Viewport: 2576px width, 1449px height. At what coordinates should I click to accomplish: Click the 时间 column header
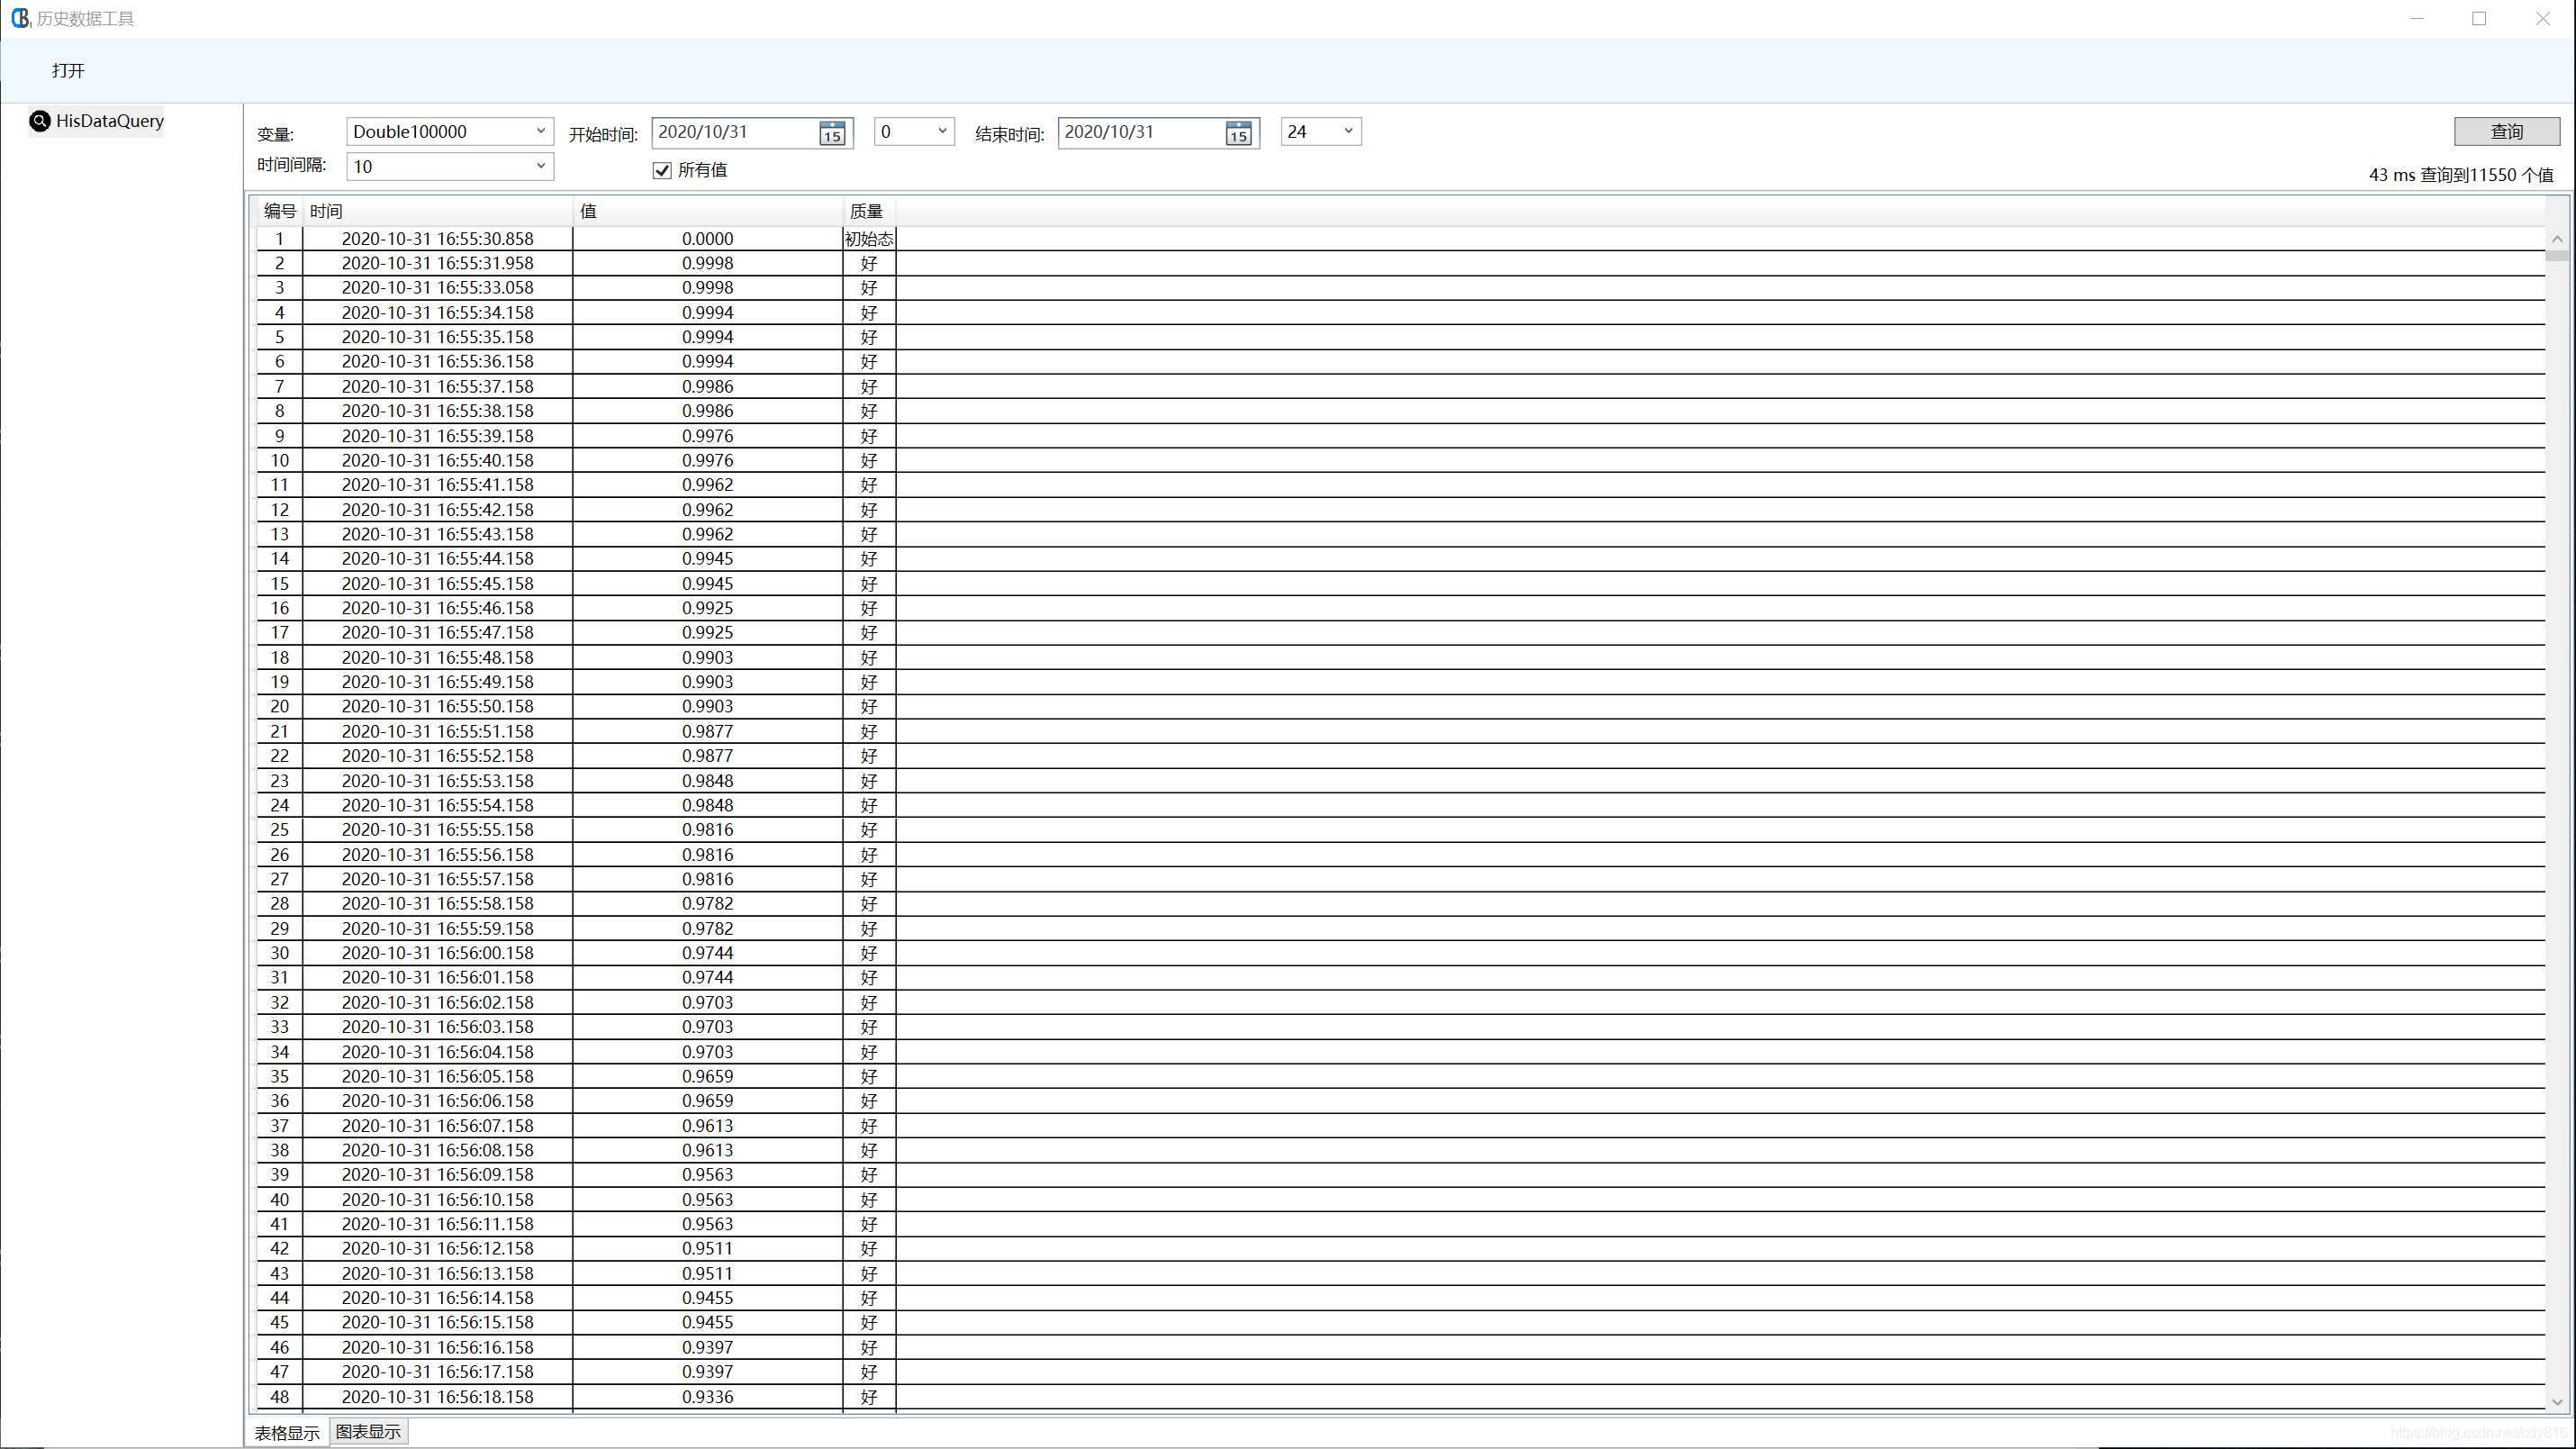coord(438,211)
